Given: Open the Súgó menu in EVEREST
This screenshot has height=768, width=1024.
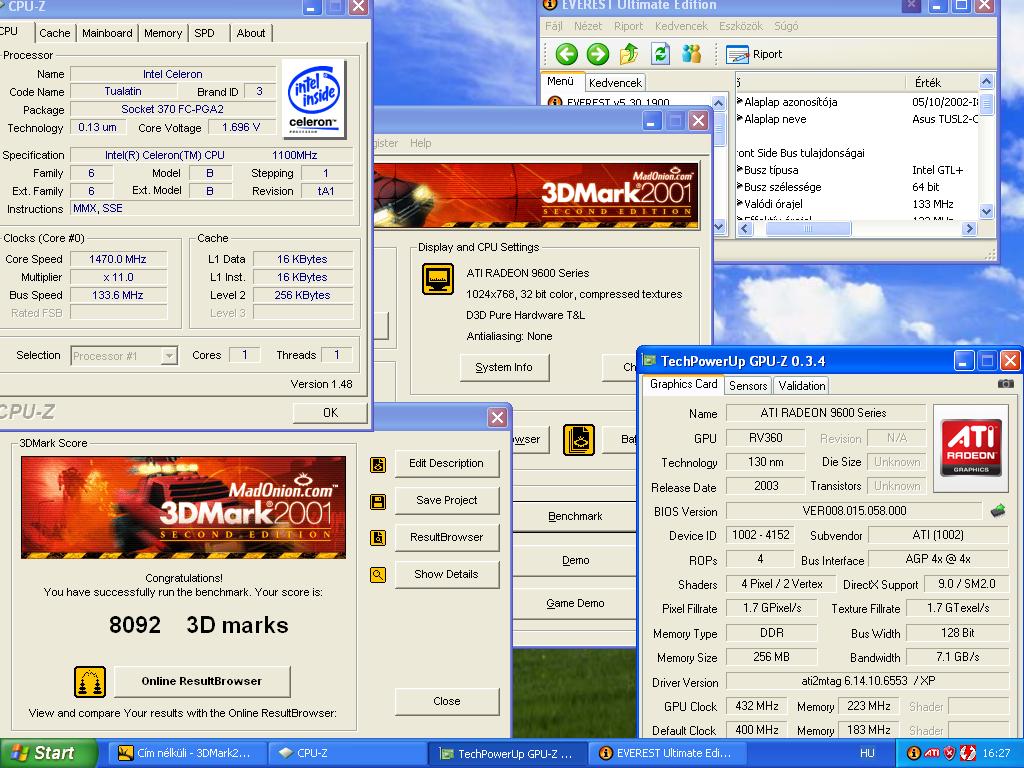Looking at the screenshot, I should point(786,26).
